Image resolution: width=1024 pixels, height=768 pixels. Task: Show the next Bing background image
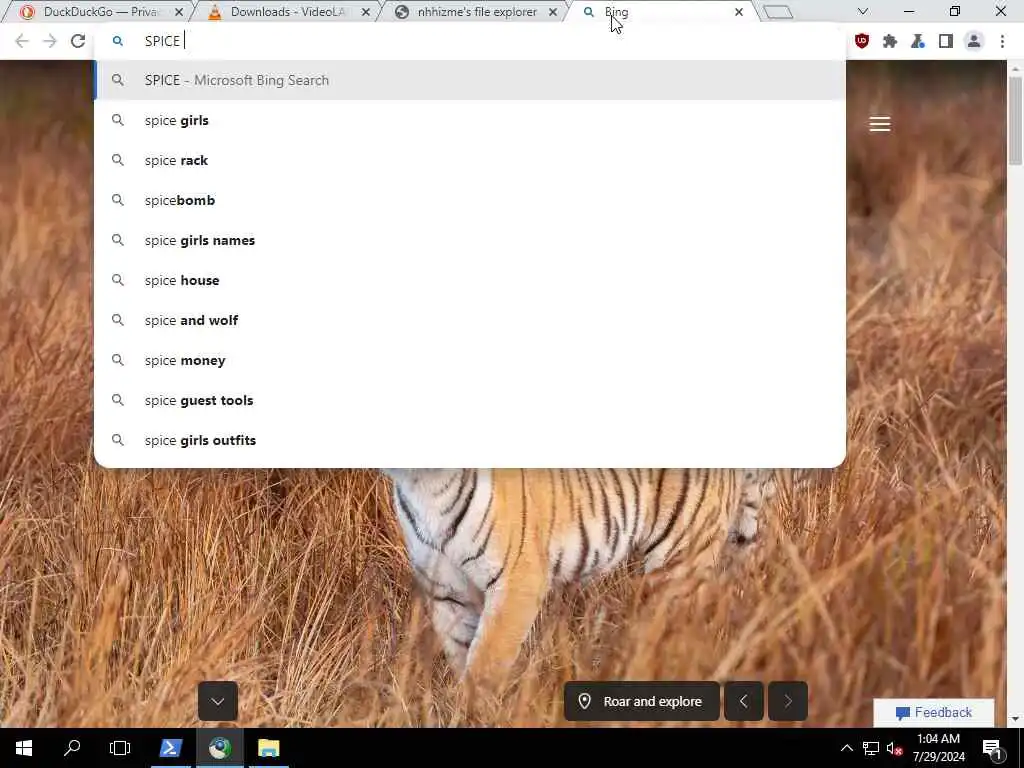788,701
